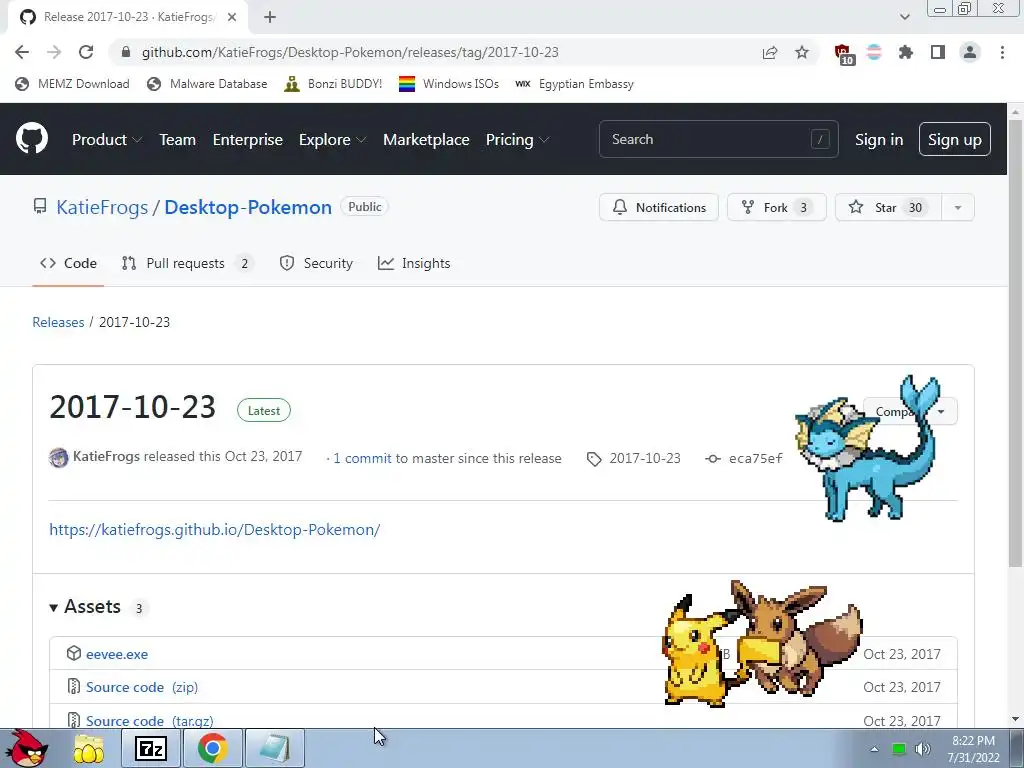Open Chrome side panel icon
The width and height of the screenshot is (1024, 768).
pyautogui.click(x=938, y=52)
